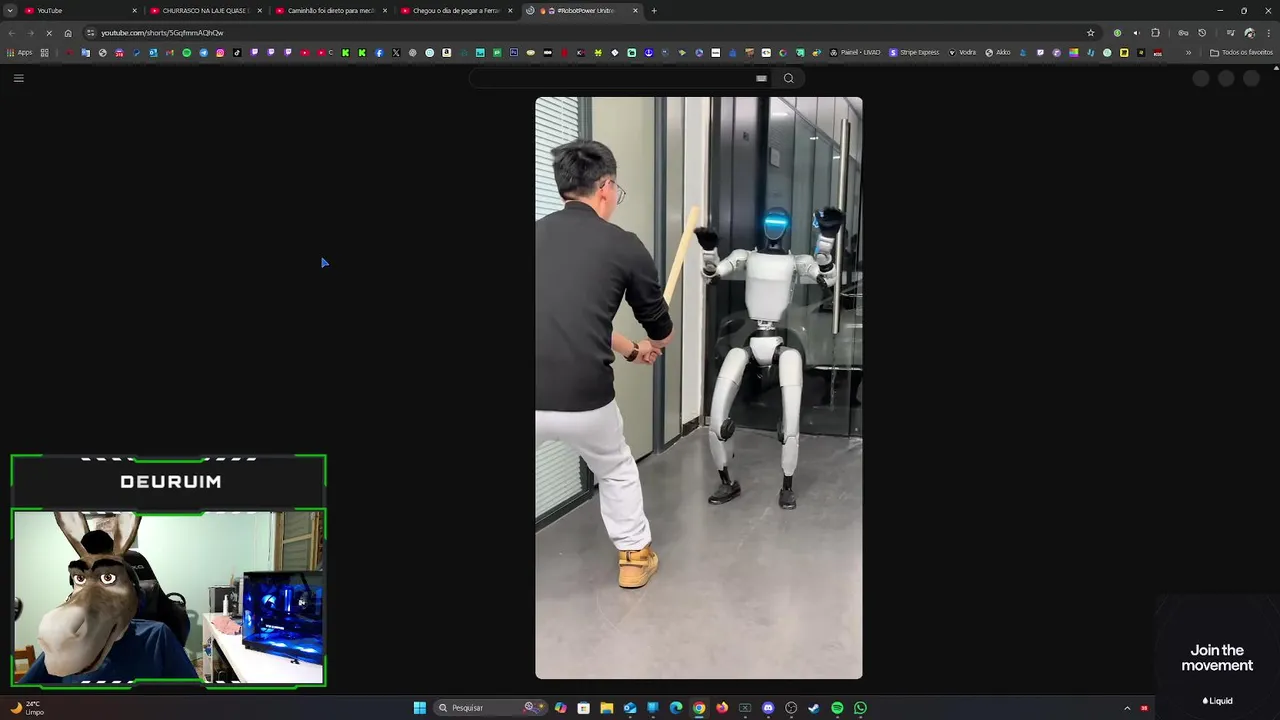Switch to the CHURRASCO NA LAJE tab
Viewport: 1280px width, 720px height.
point(205,10)
